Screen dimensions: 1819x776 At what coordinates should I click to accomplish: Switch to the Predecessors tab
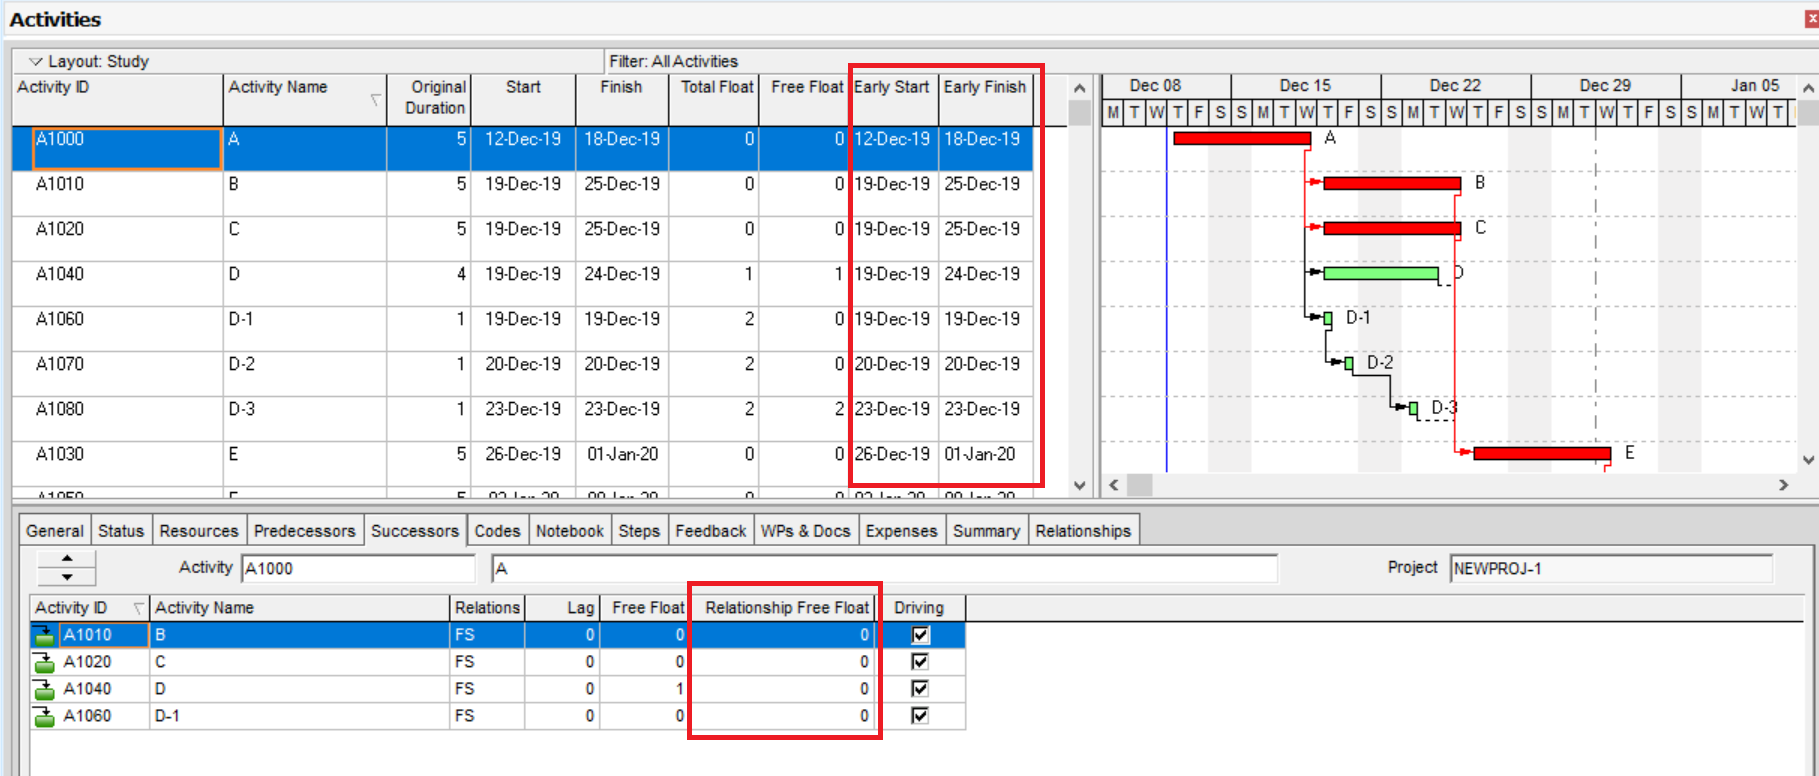coord(304,531)
